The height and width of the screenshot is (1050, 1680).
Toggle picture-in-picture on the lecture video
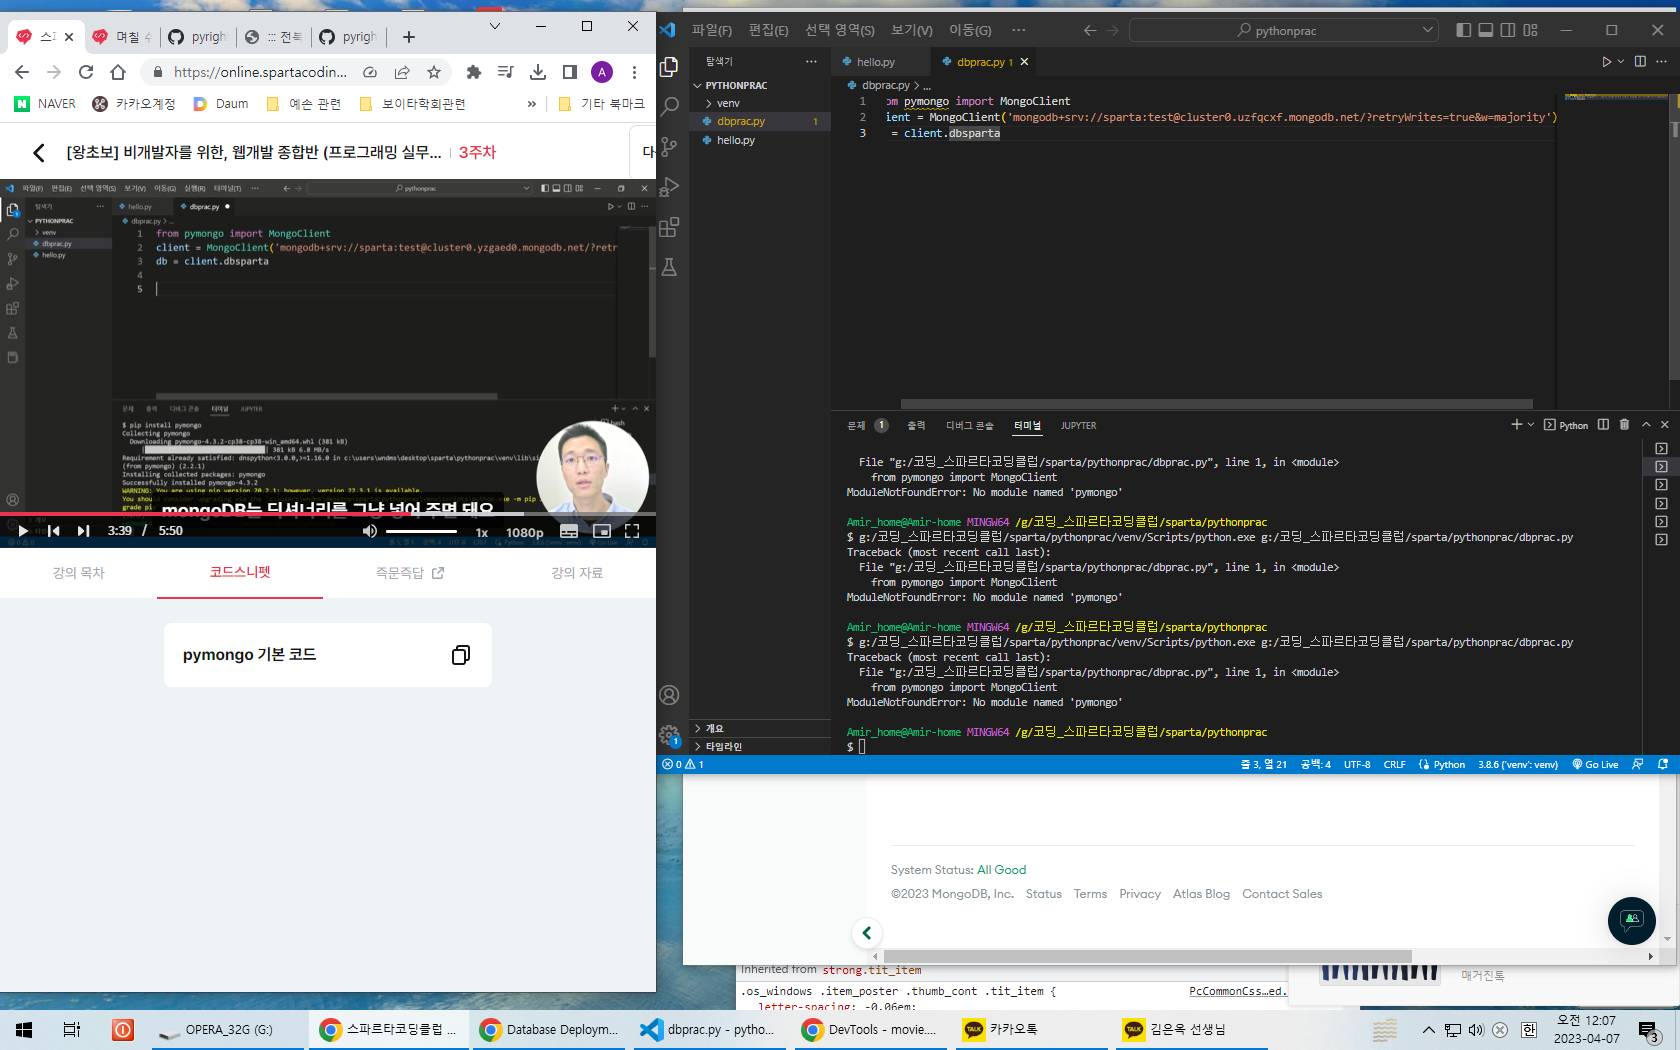click(x=602, y=531)
